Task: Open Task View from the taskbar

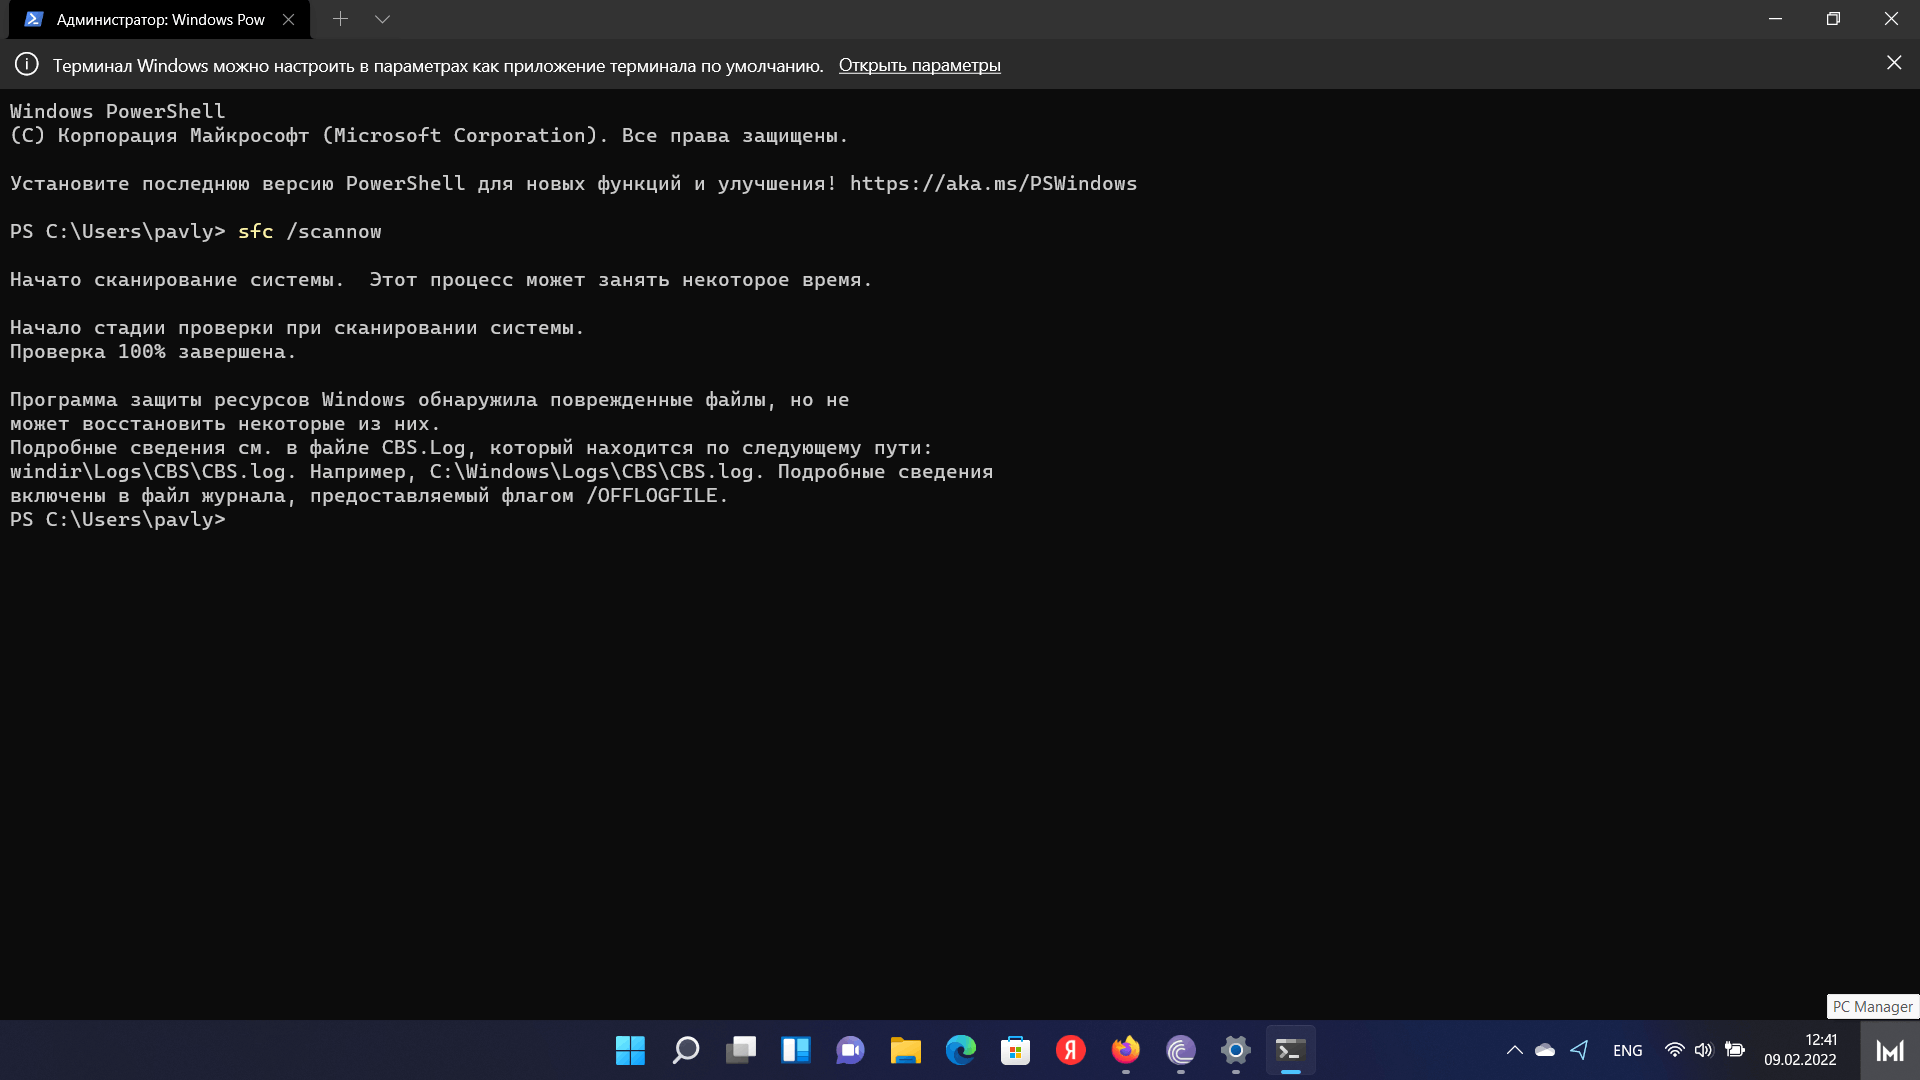Action: click(x=740, y=1050)
